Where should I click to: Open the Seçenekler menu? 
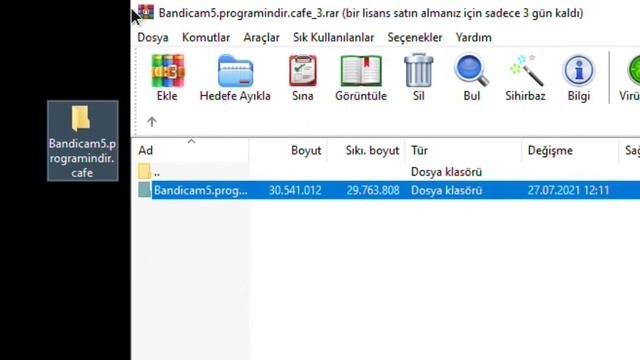[415, 38]
